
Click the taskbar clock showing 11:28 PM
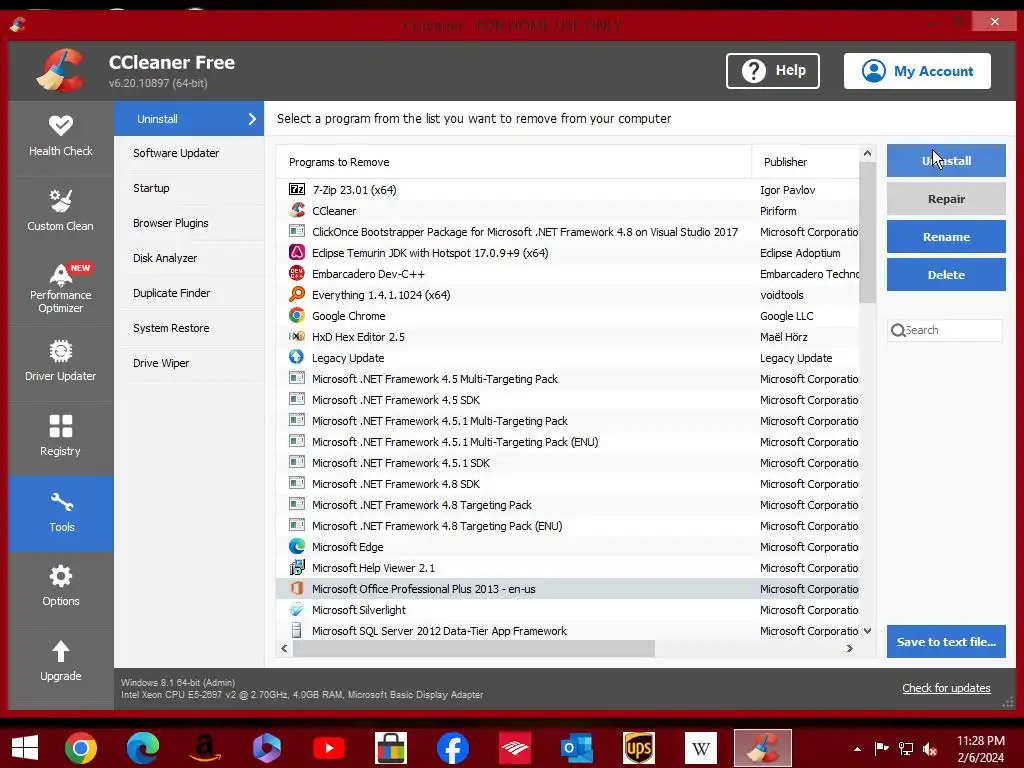(980, 749)
